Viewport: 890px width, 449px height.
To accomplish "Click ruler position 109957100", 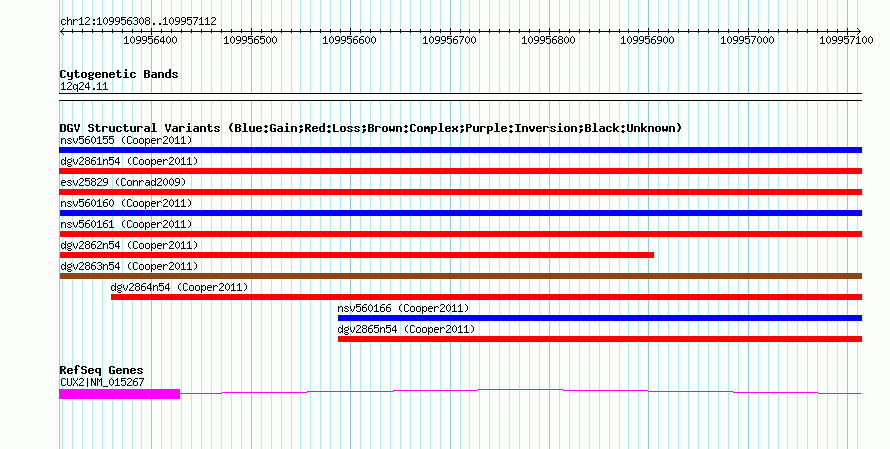I will (x=846, y=40).
